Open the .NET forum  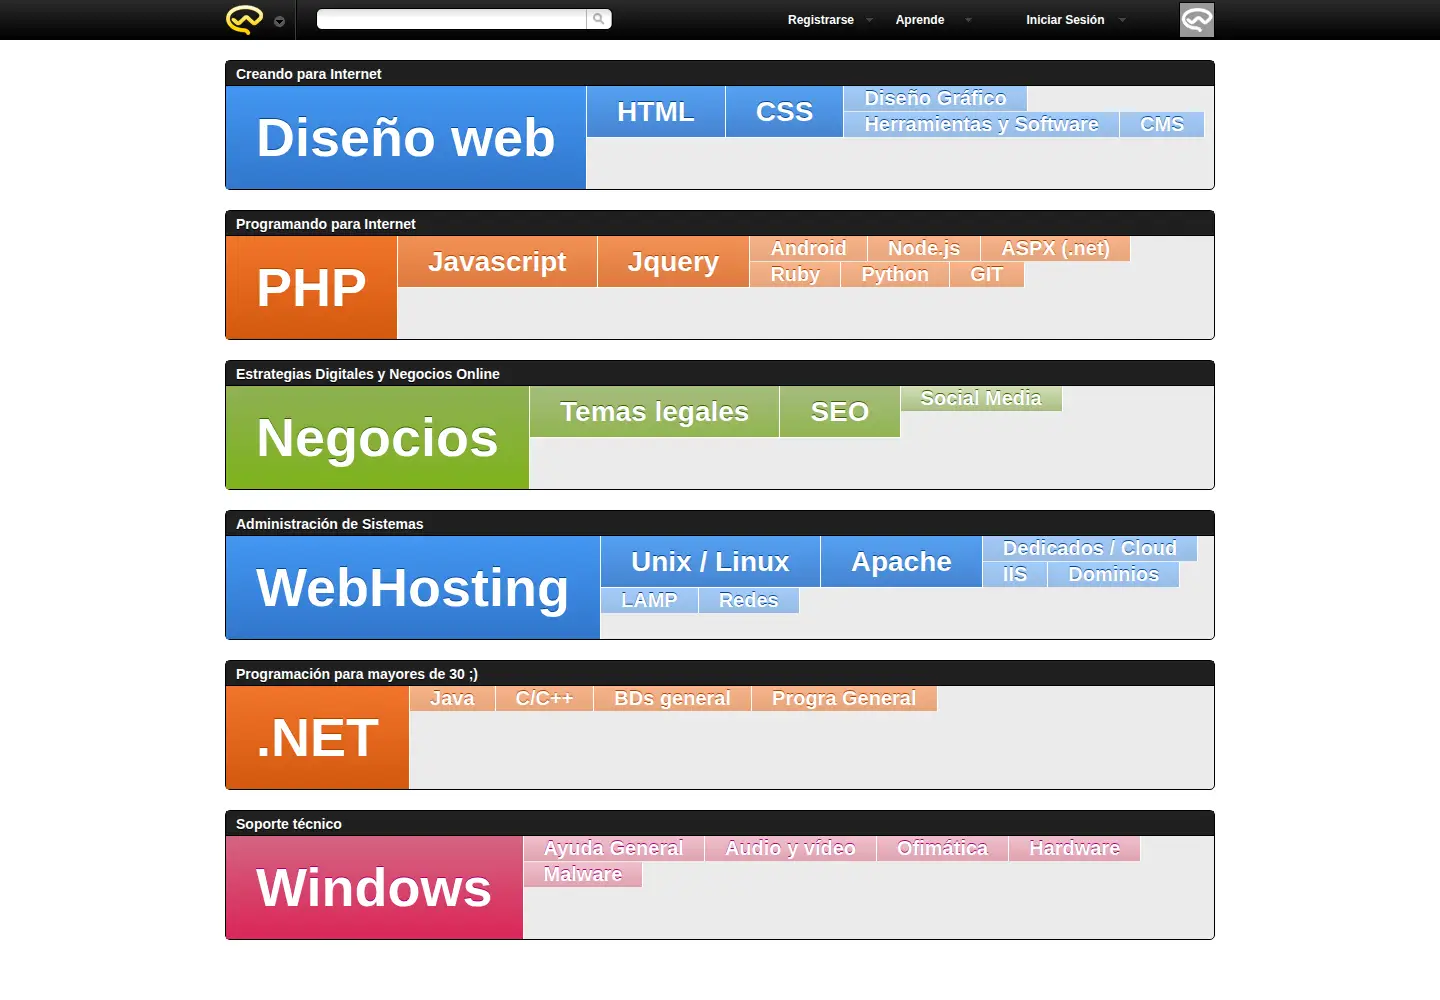(318, 738)
